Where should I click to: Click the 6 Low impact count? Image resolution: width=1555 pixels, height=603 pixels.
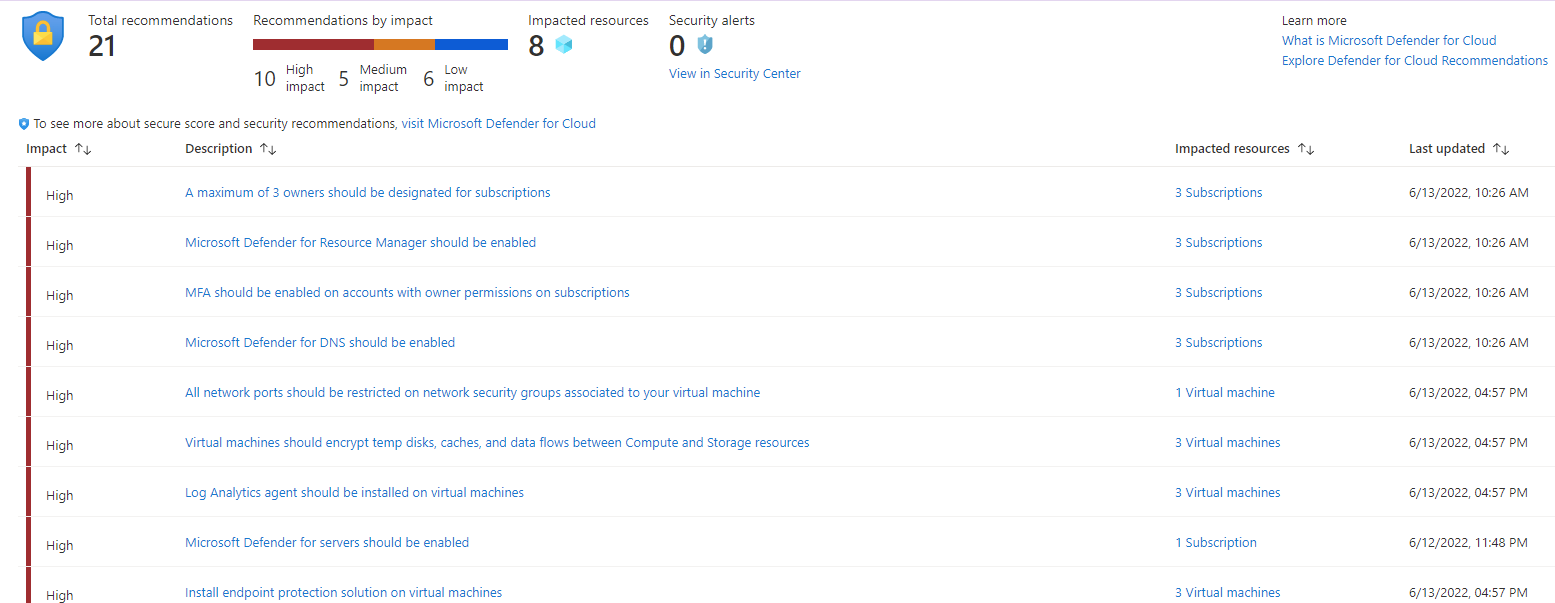pyautogui.click(x=453, y=78)
